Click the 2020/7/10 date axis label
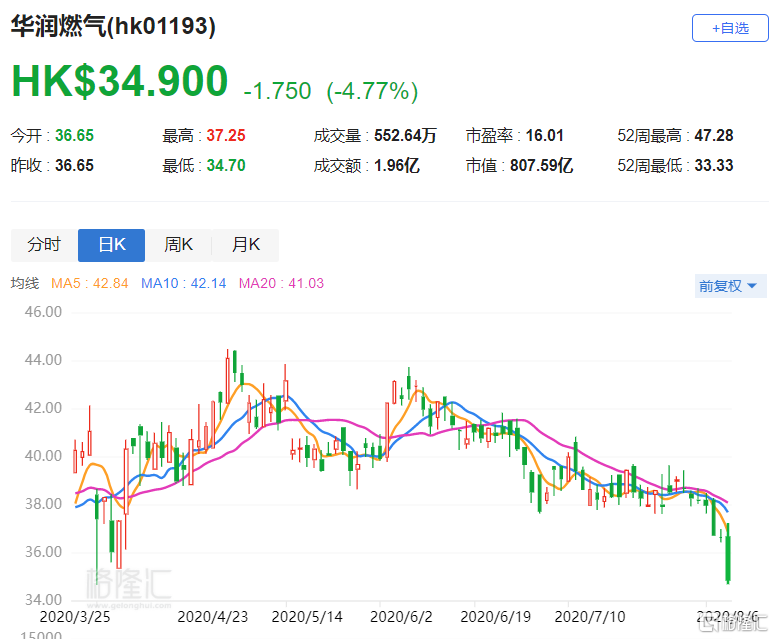This screenshot has width=774, height=639. coord(590,617)
